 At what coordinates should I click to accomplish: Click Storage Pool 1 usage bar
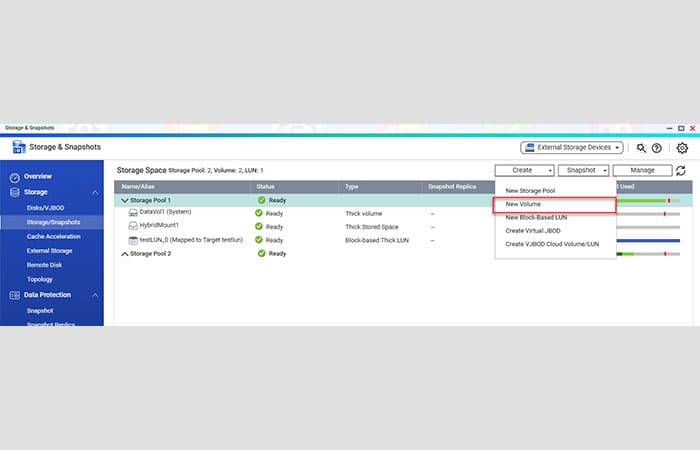coord(648,200)
